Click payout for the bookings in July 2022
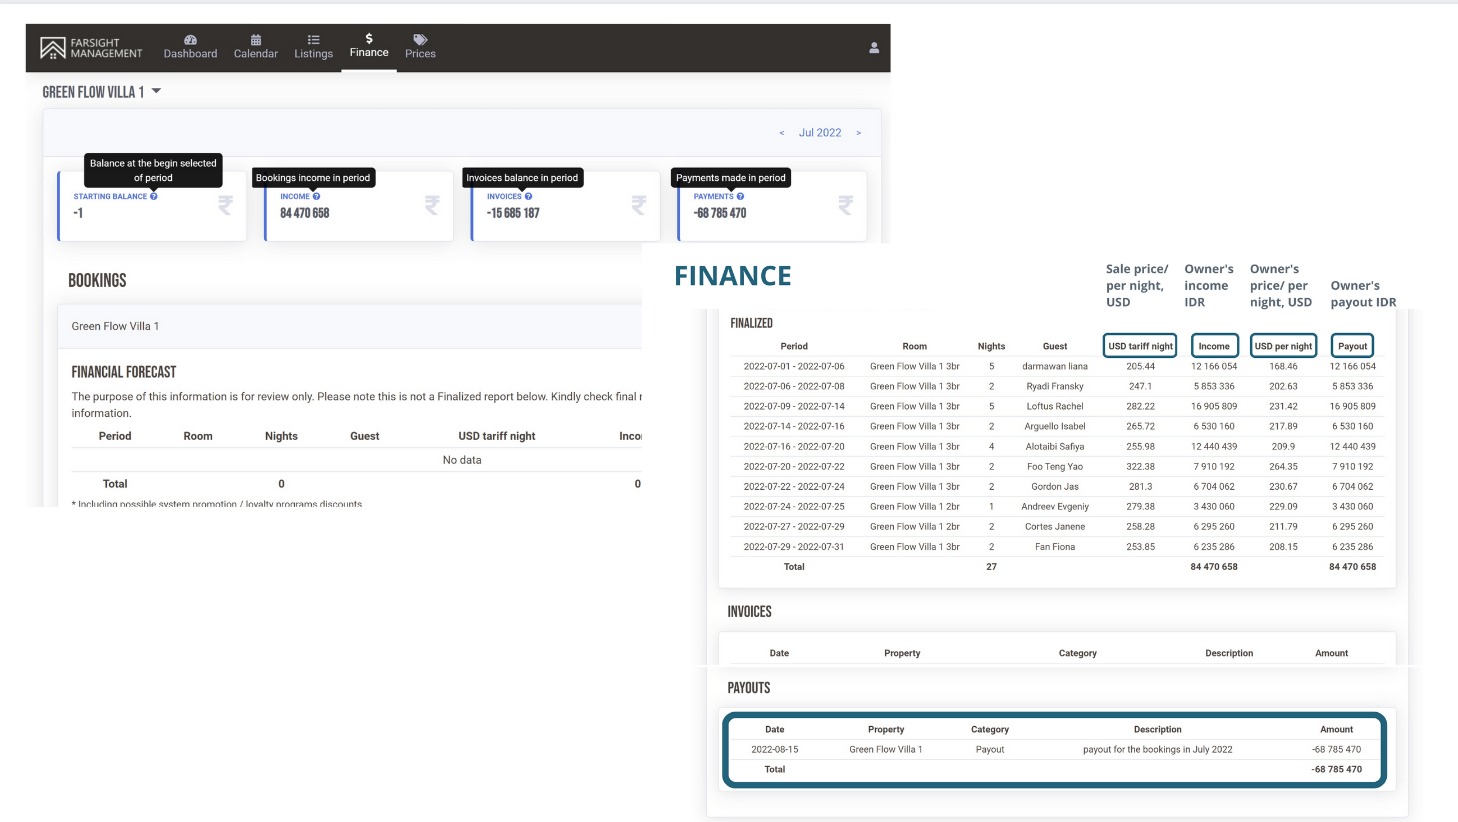The image size is (1458, 822). tap(1157, 749)
